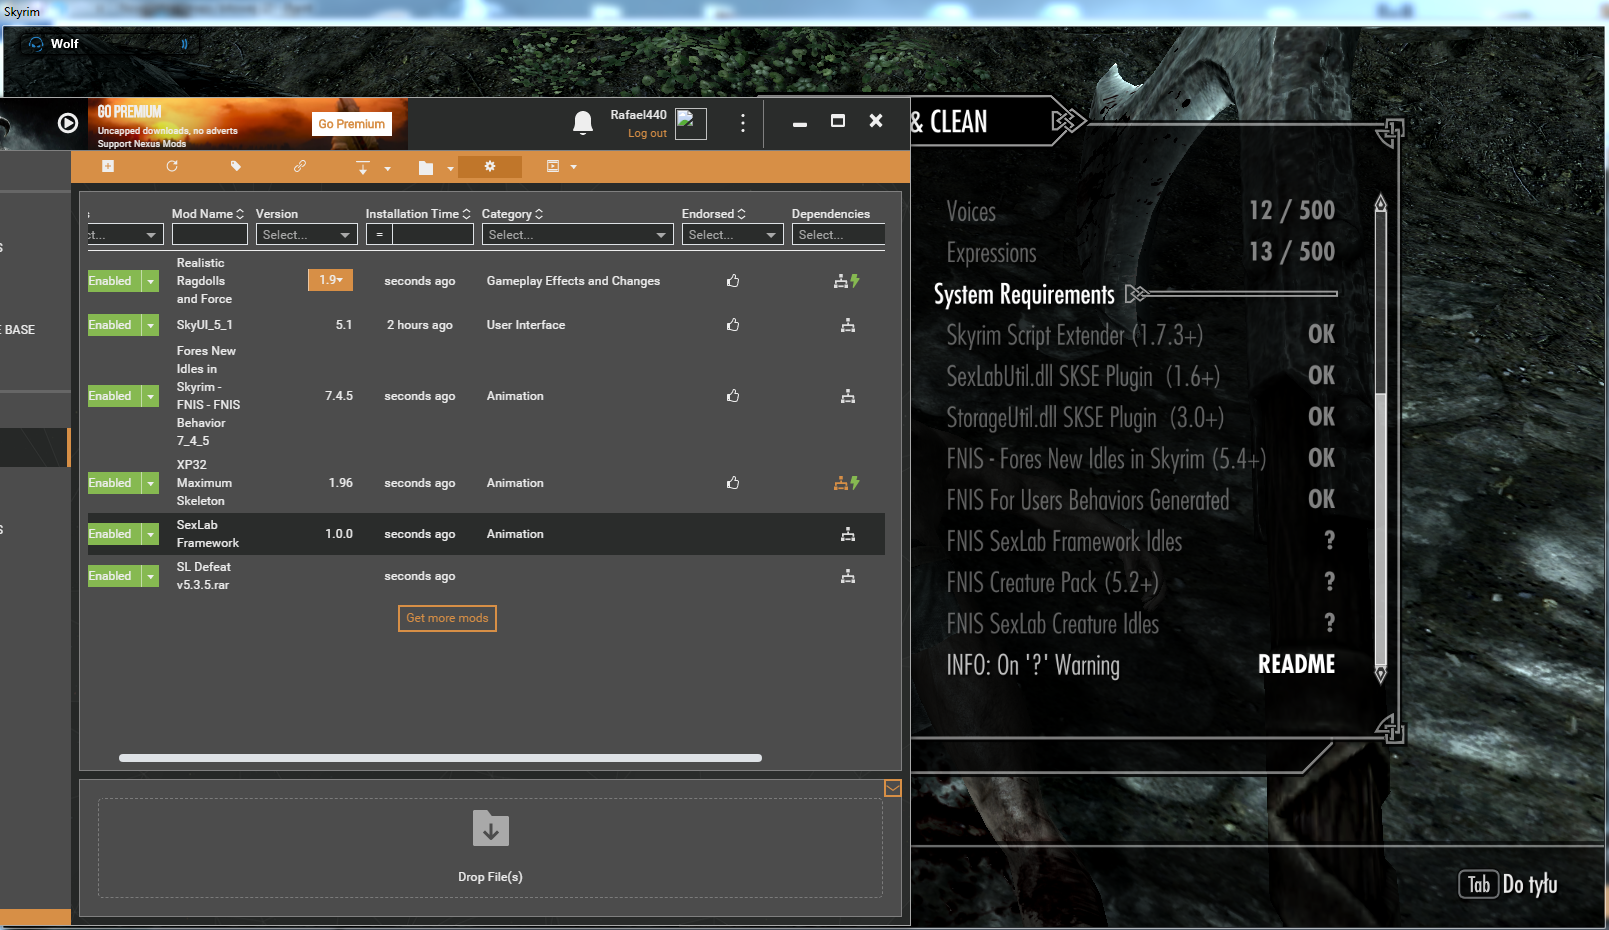1609x930 pixels.
Task: Select FNIS Creature Pack (5.2+) entry
Action: pyautogui.click(x=1141, y=582)
